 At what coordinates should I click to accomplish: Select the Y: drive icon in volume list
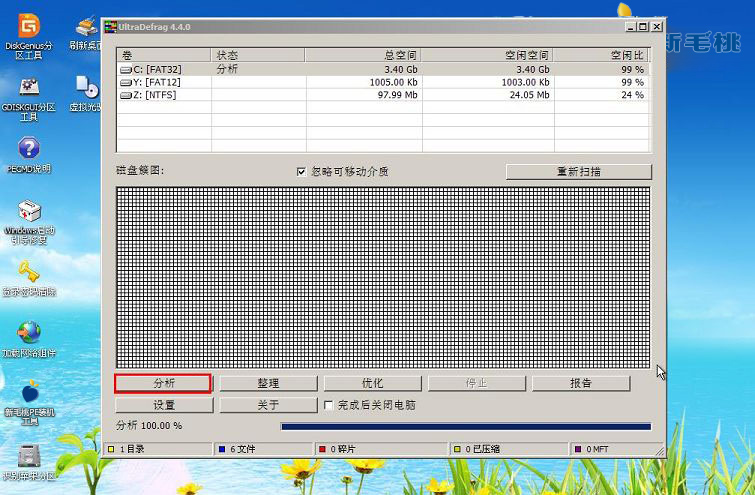coord(126,83)
